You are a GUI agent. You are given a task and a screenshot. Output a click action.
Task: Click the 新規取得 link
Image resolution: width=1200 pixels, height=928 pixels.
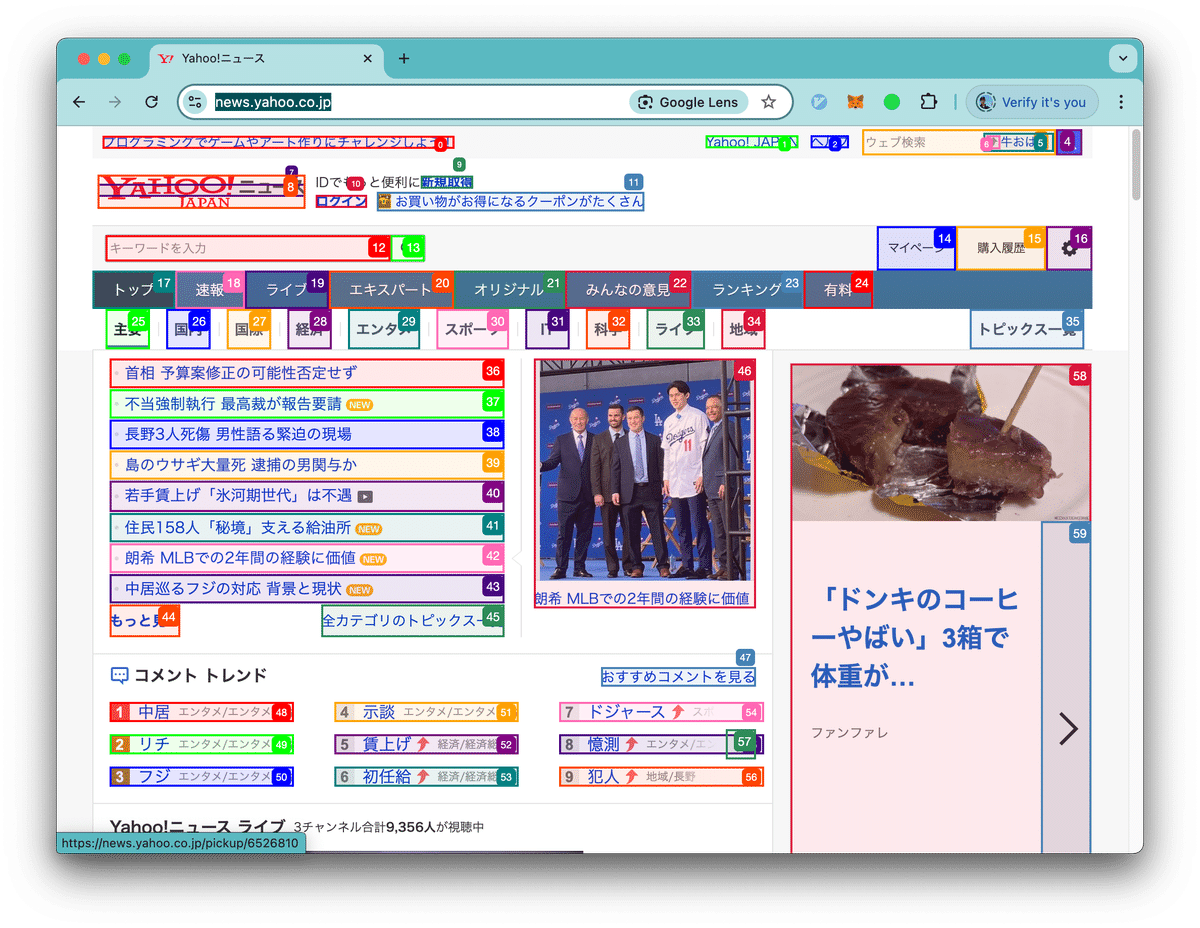point(446,182)
